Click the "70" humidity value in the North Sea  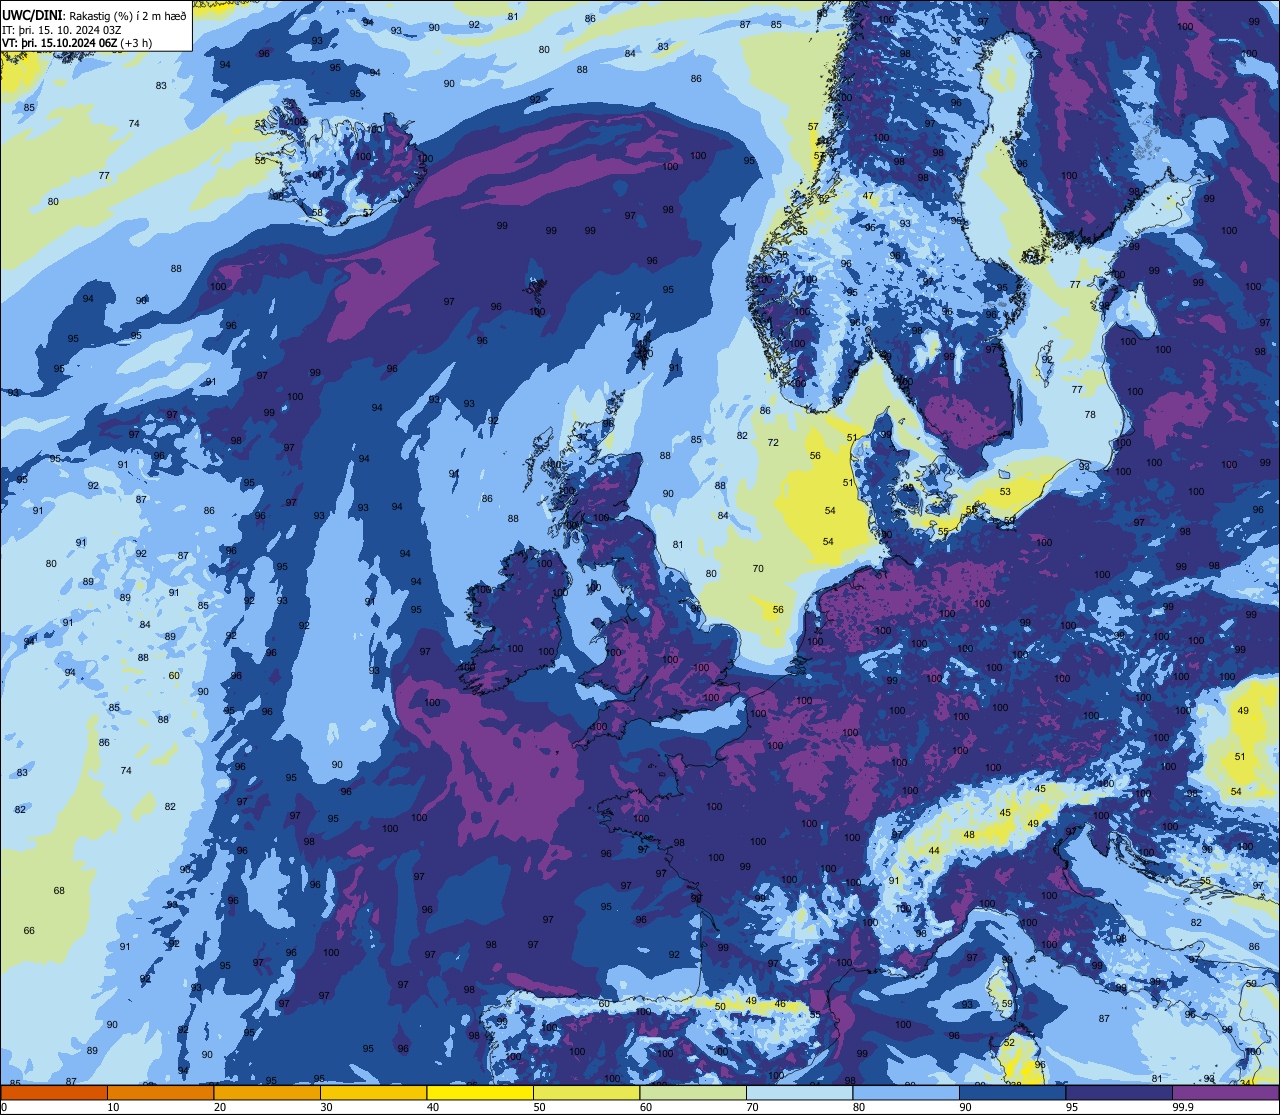click(x=758, y=569)
